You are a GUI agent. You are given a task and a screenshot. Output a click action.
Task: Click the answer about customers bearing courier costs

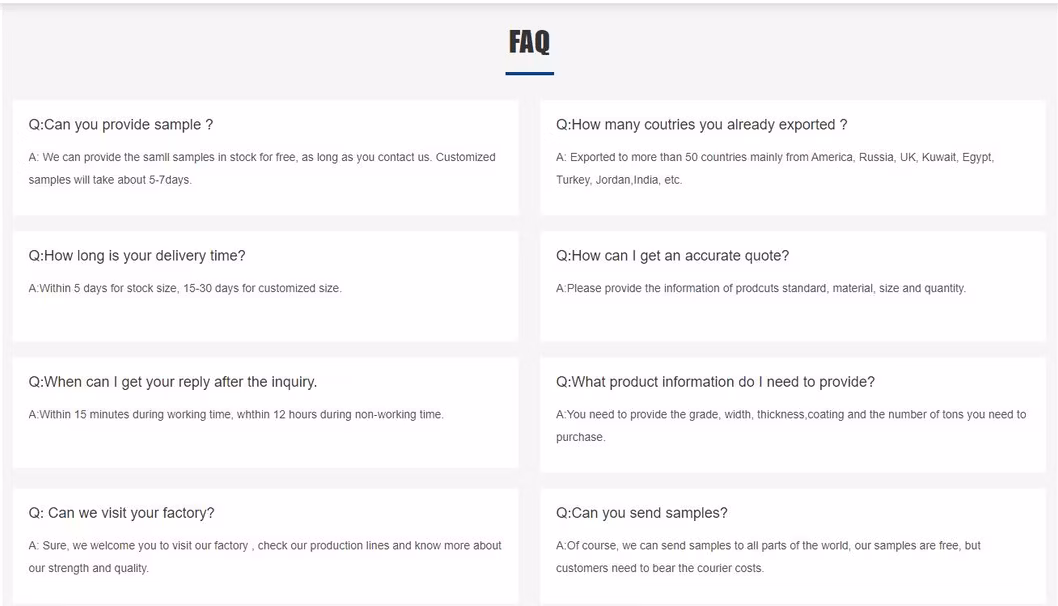769,557
